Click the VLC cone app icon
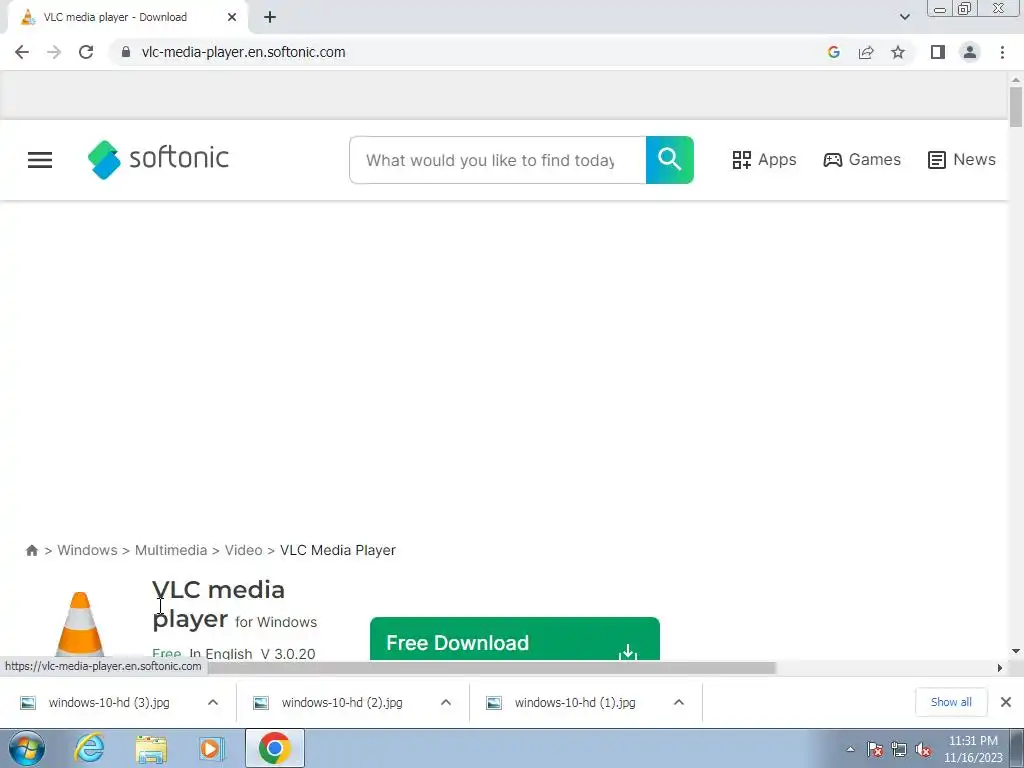This screenshot has height=768, width=1024. click(x=80, y=624)
